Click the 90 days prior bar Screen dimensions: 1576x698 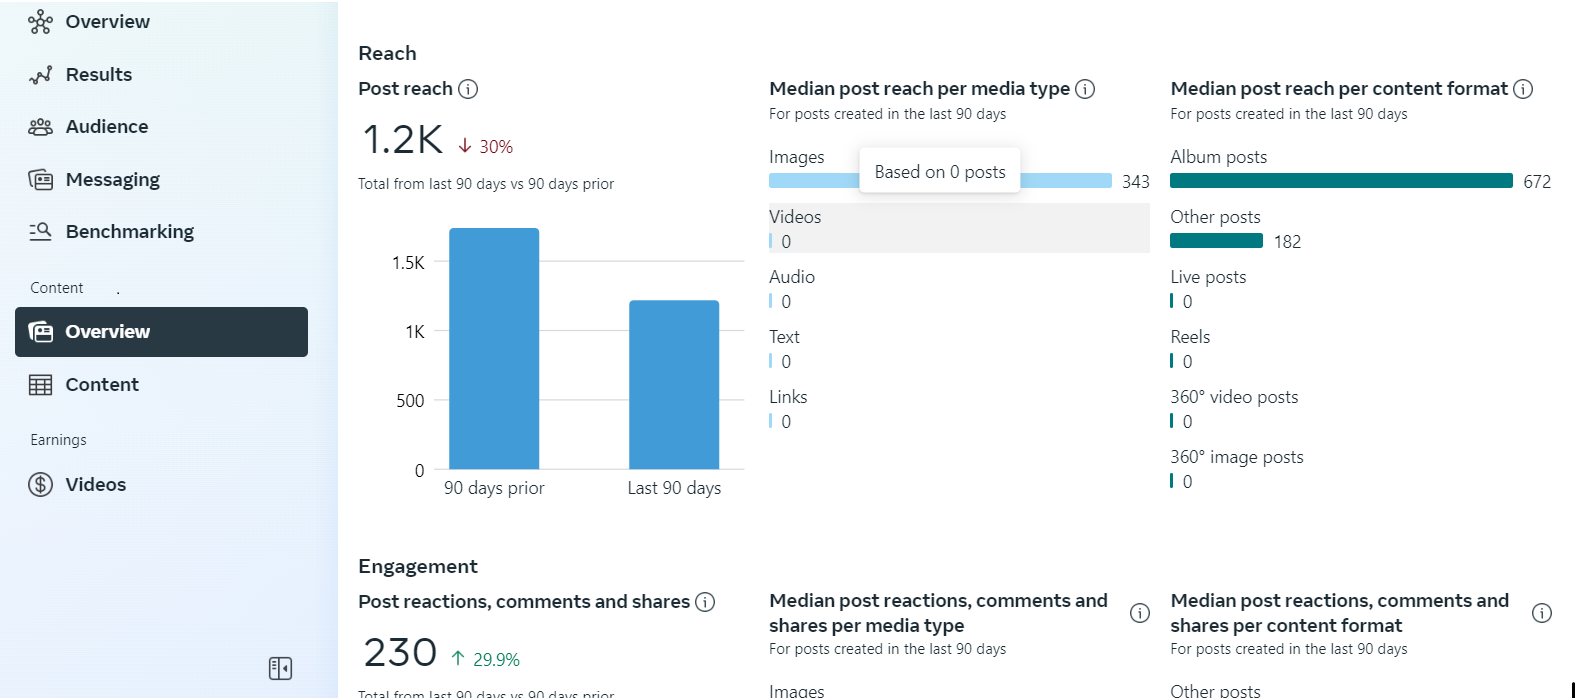pyautogui.click(x=494, y=348)
